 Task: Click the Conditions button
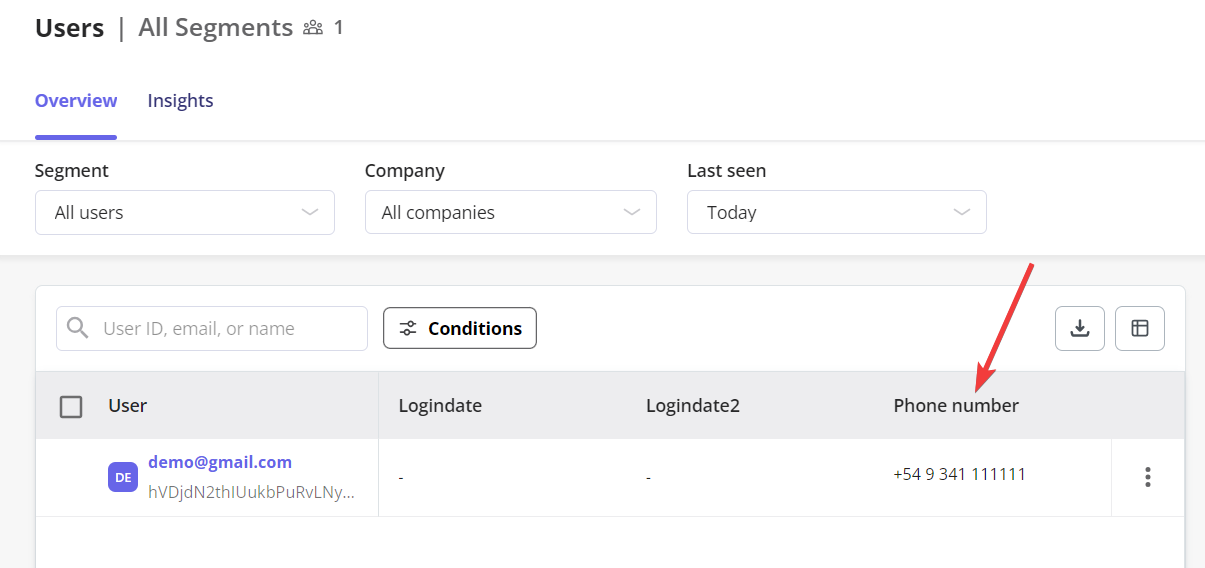pos(460,328)
